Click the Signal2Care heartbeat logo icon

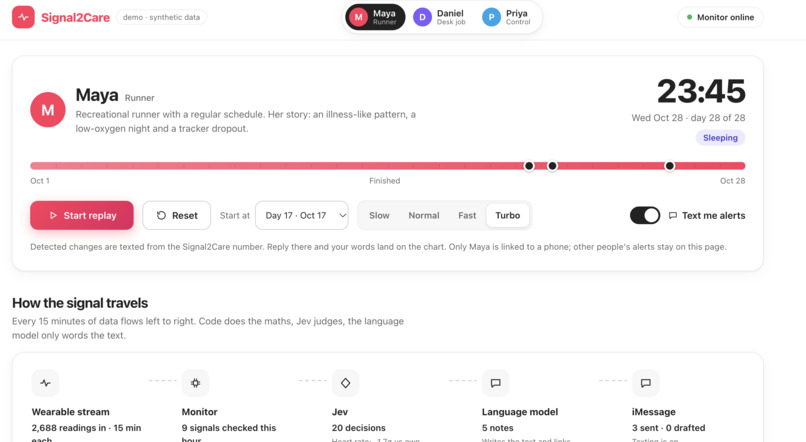pos(23,17)
